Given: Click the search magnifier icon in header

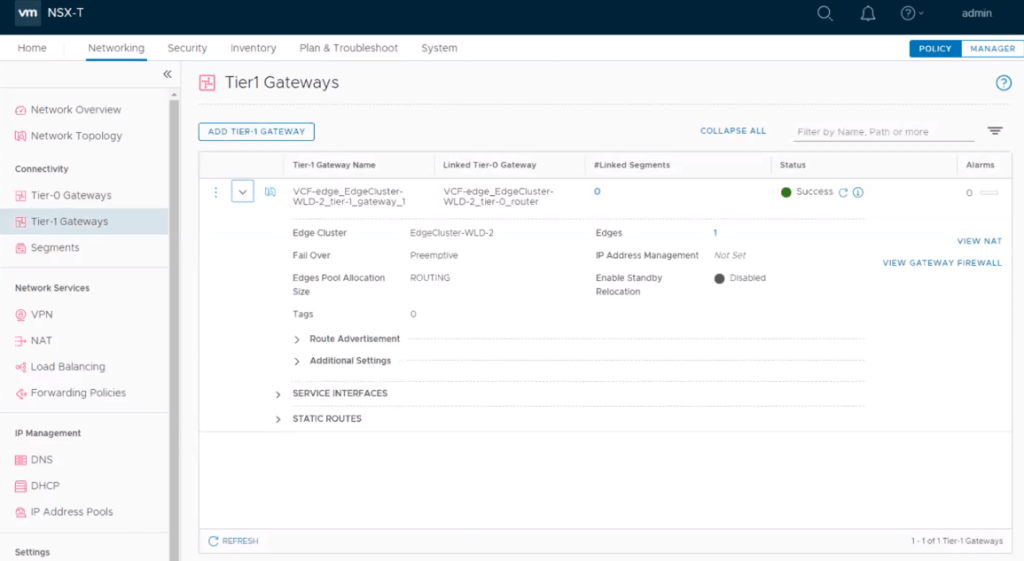Looking at the screenshot, I should tap(824, 14).
